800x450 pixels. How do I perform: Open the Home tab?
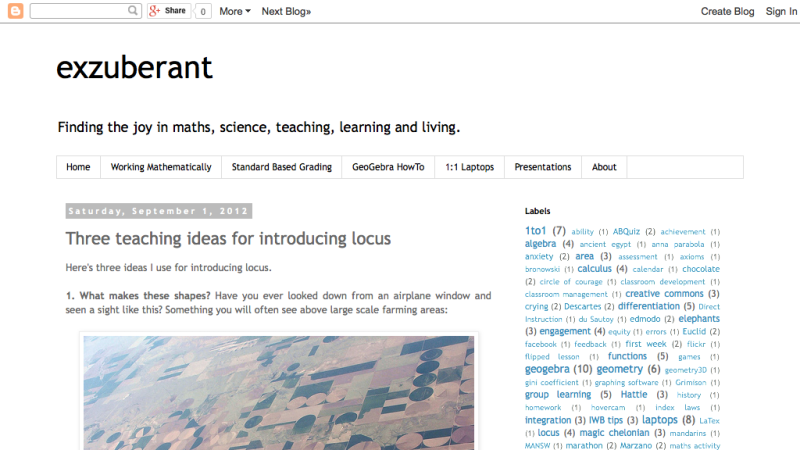tap(78, 167)
